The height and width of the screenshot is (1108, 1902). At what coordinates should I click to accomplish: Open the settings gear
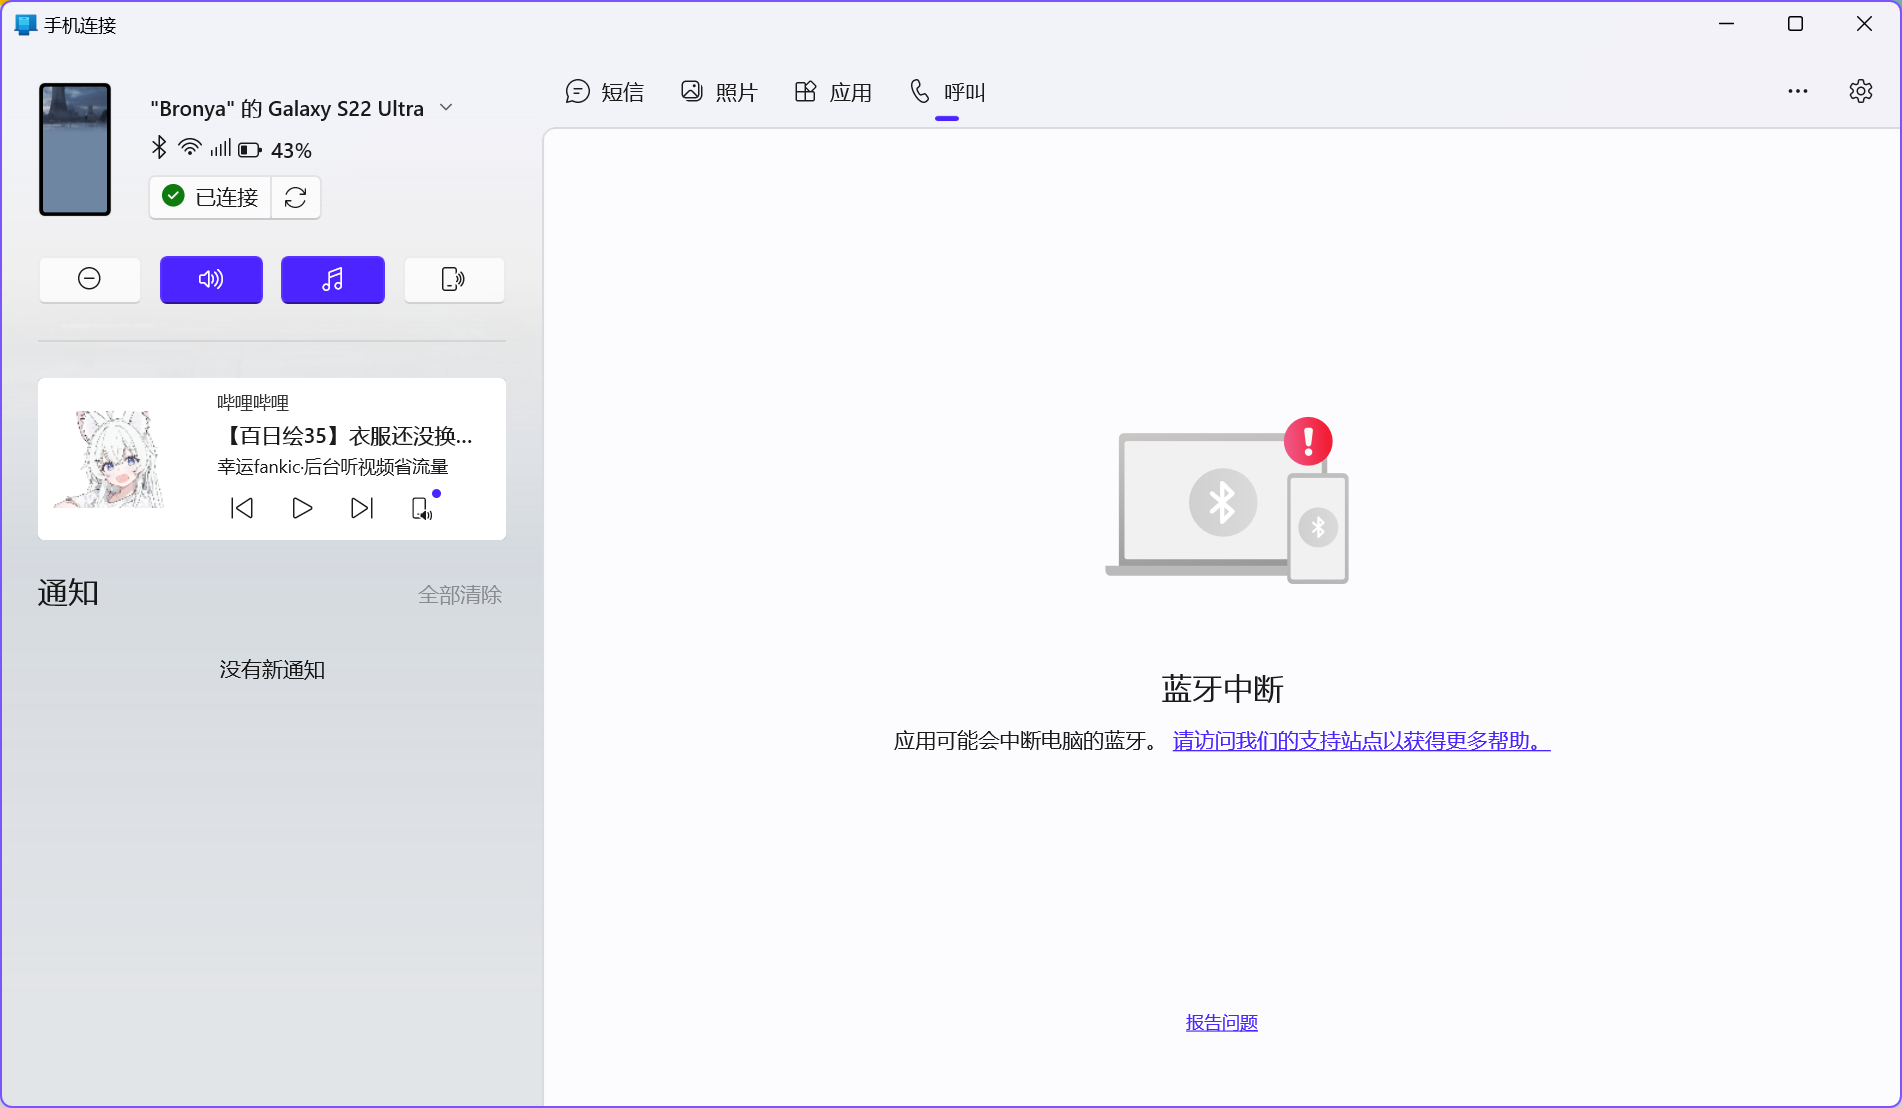coord(1861,91)
